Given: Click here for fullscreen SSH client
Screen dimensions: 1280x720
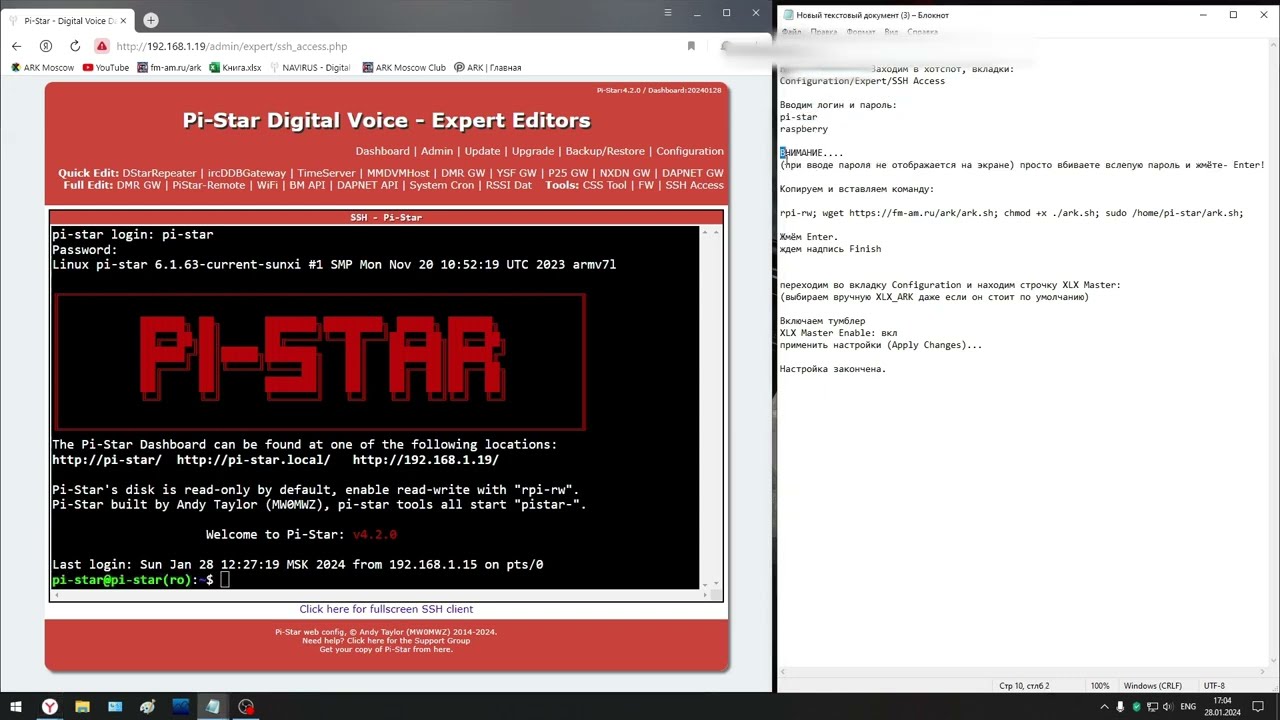Looking at the screenshot, I should (386, 609).
